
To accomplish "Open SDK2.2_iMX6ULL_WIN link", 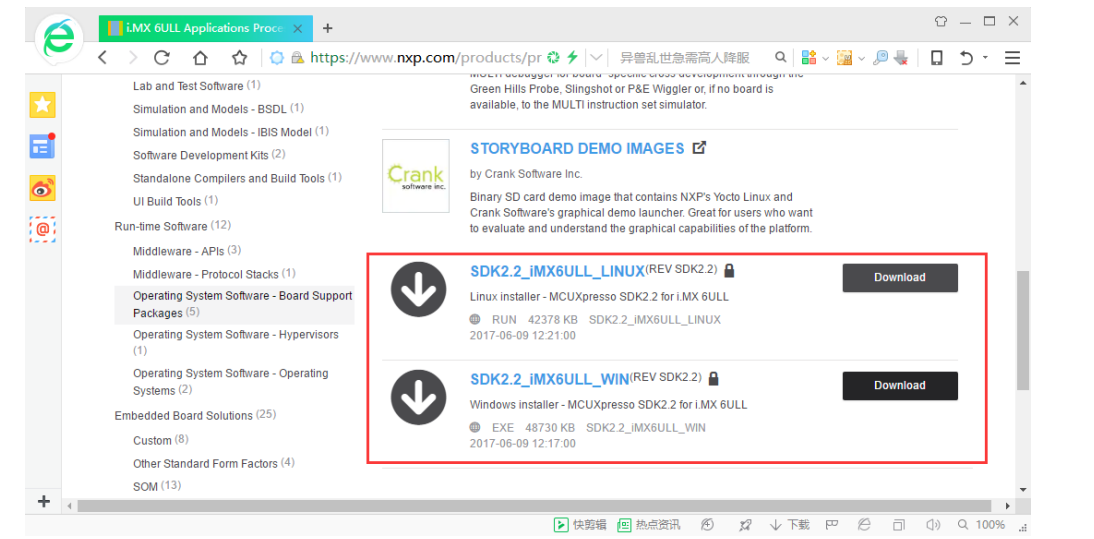I will [549, 380].
